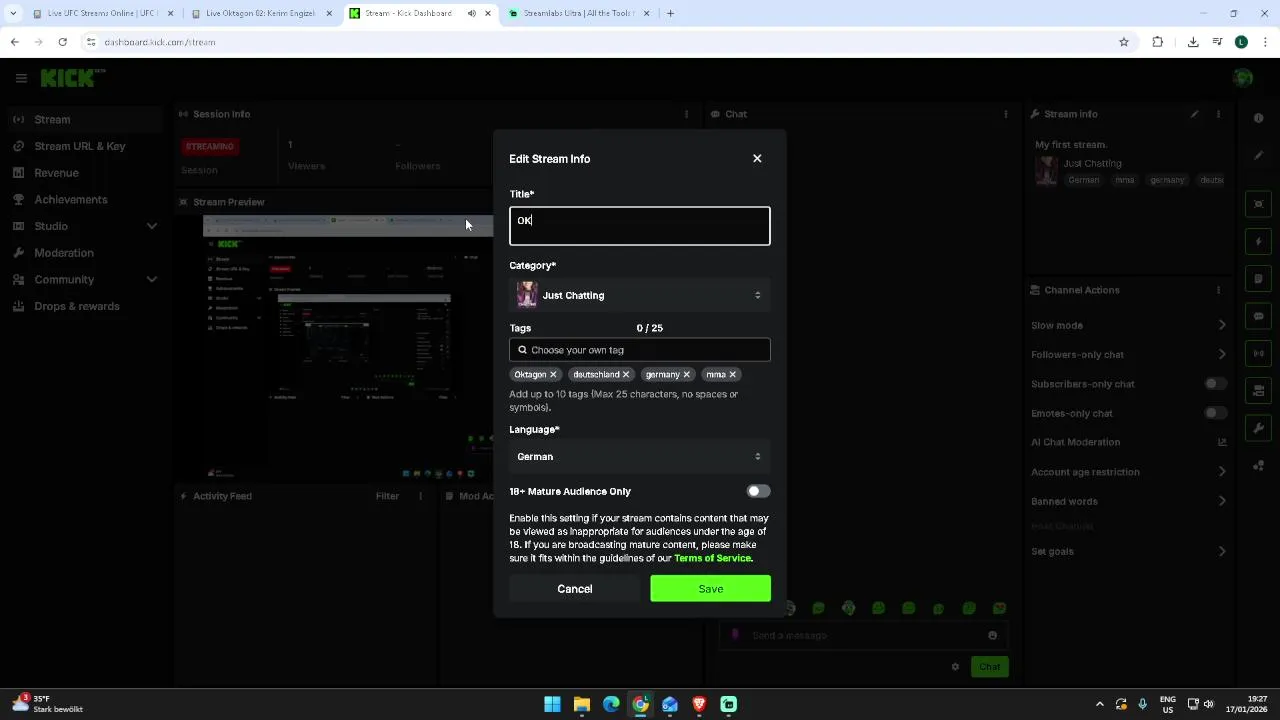
Task: Open the Chat panel options menu
Action: [x=1006, y=114]
